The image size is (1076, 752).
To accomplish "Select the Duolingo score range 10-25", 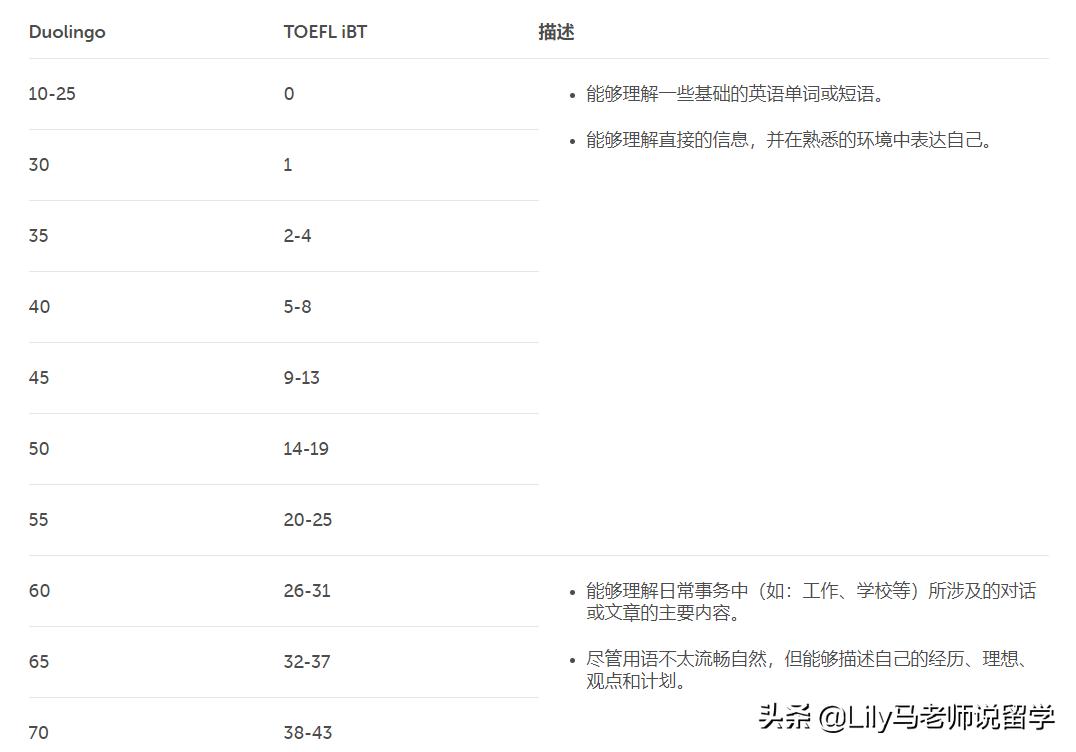I will pyautogui.click(x=52, y=94).
